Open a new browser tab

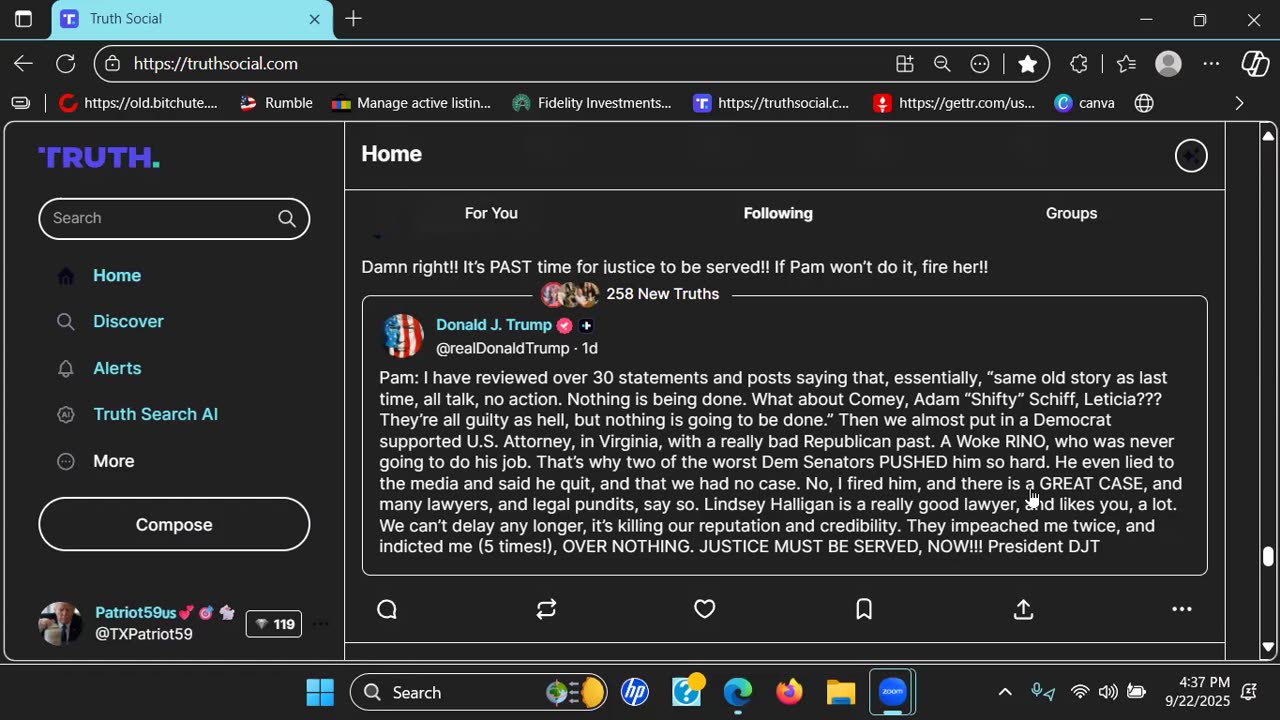tap(353, 19)
